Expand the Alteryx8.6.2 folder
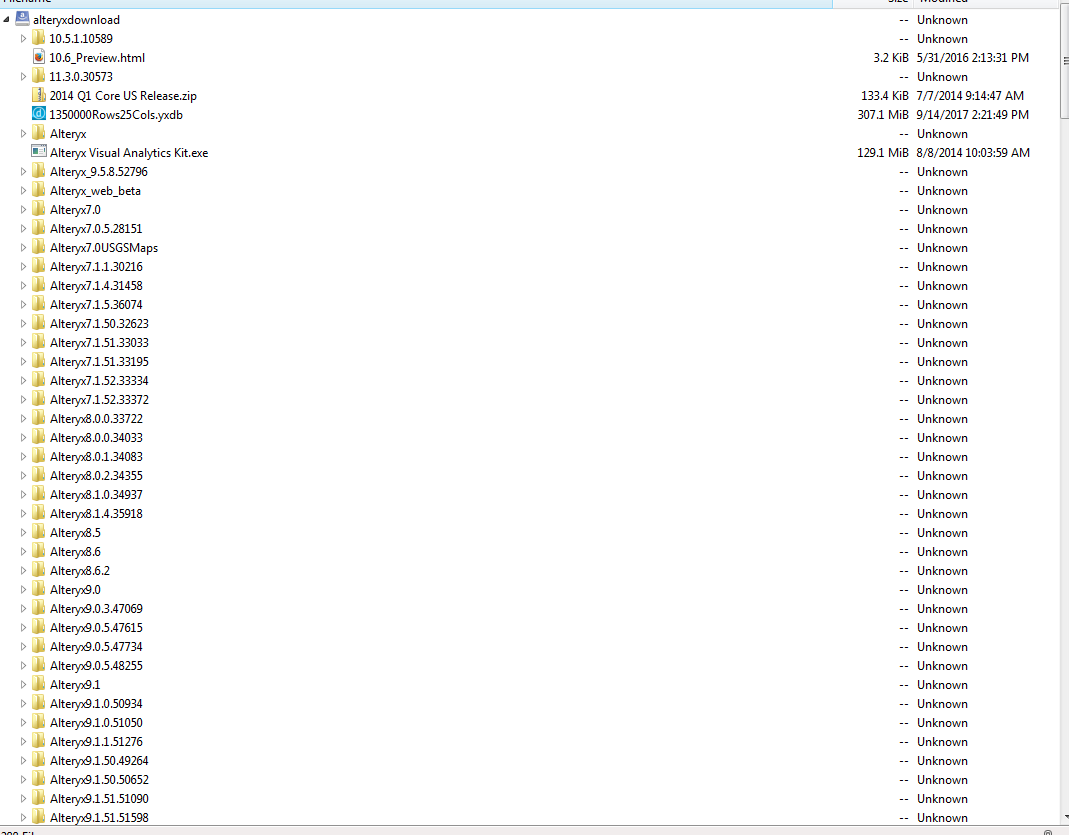The height and width of the screenshot is (835, 1069). (23, 571)
